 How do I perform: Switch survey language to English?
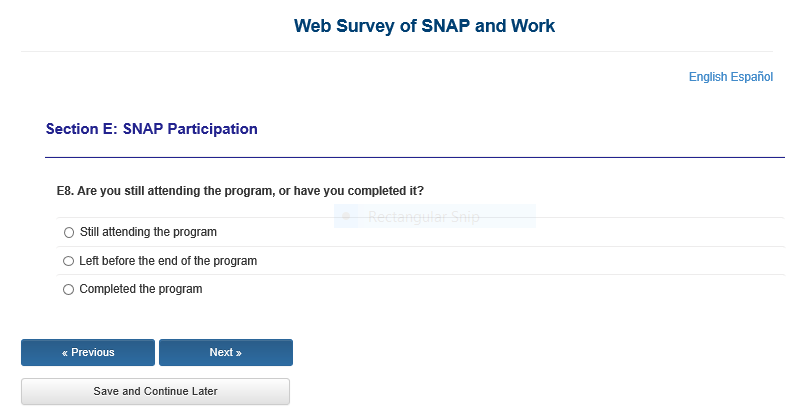click(709, 77)
